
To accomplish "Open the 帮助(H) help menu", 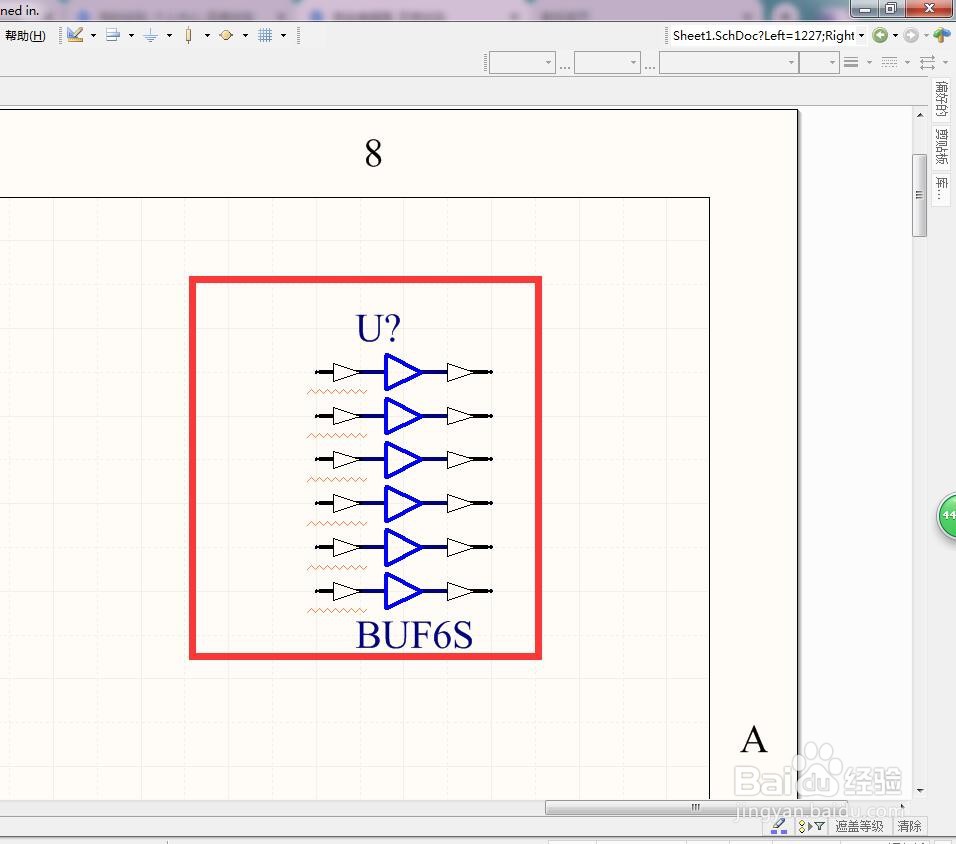I will [x=25, y=35].
